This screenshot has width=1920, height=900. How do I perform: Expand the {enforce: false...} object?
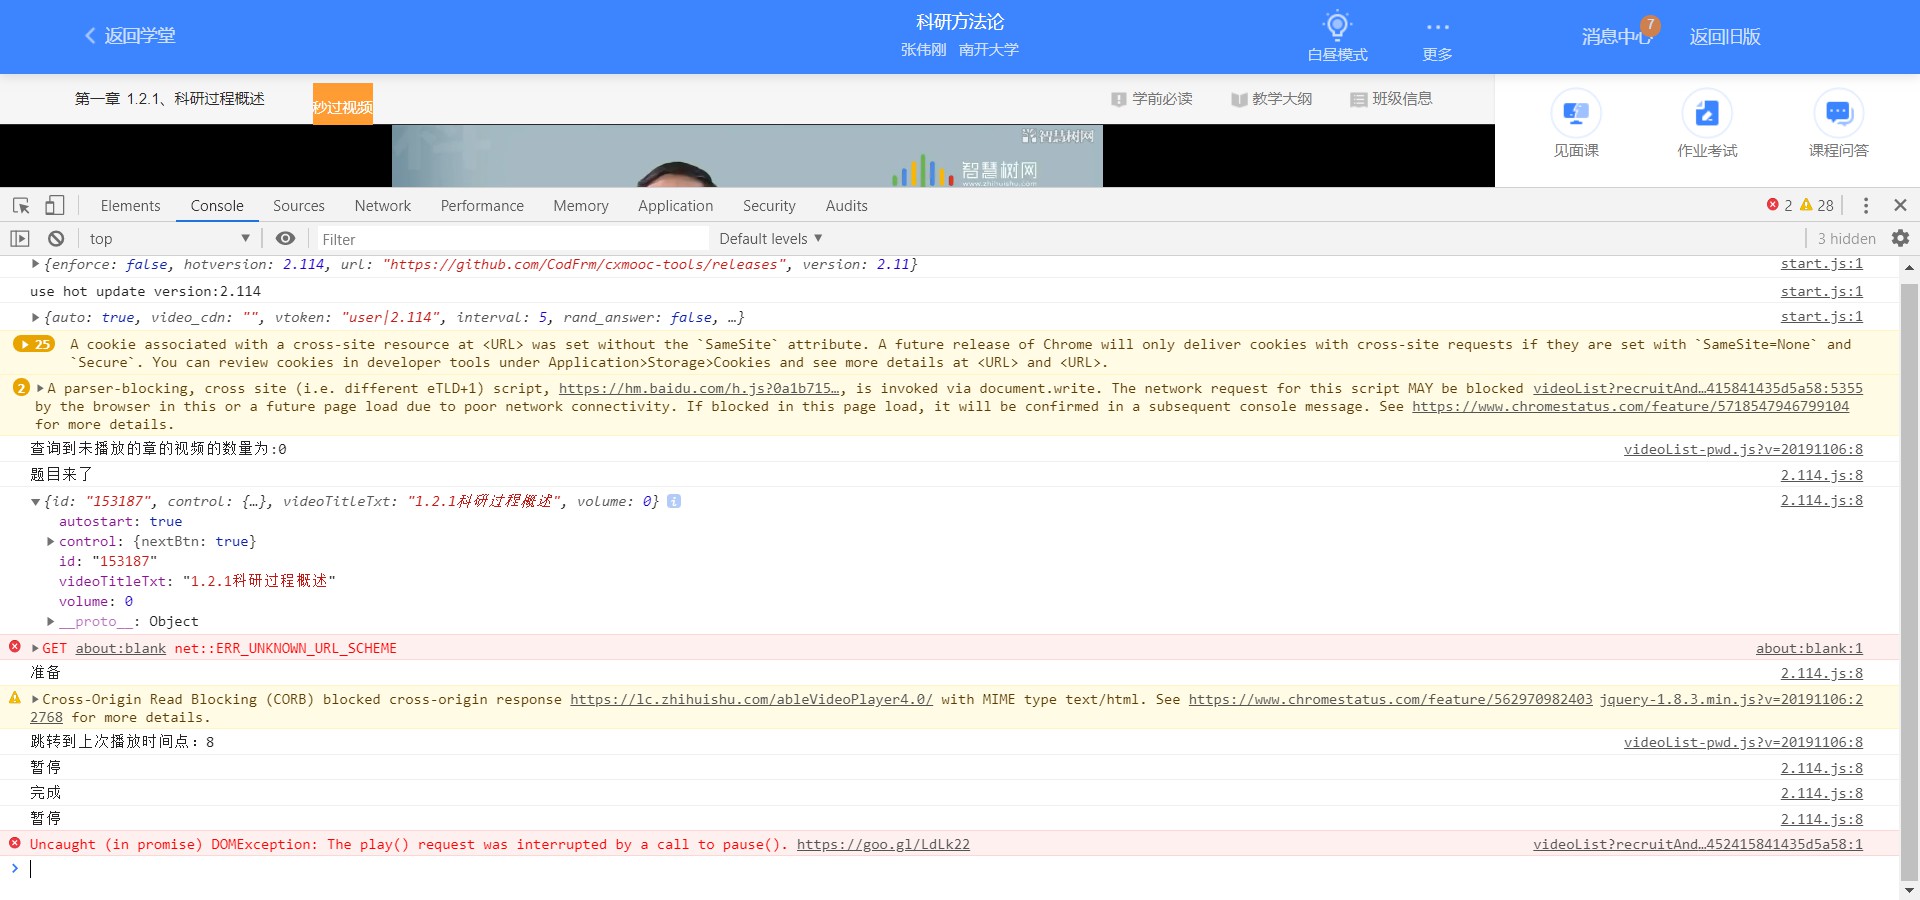coord(36,264)
